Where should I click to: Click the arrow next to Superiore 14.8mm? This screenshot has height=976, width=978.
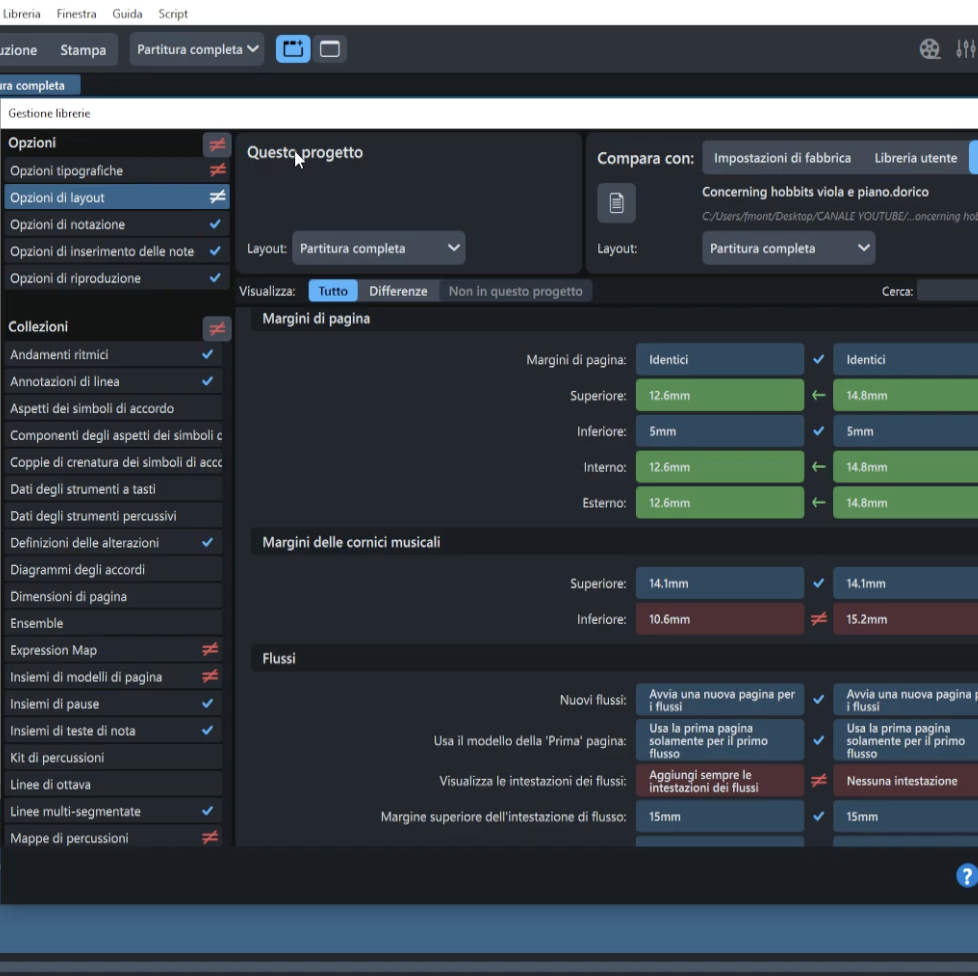[818, 396]
